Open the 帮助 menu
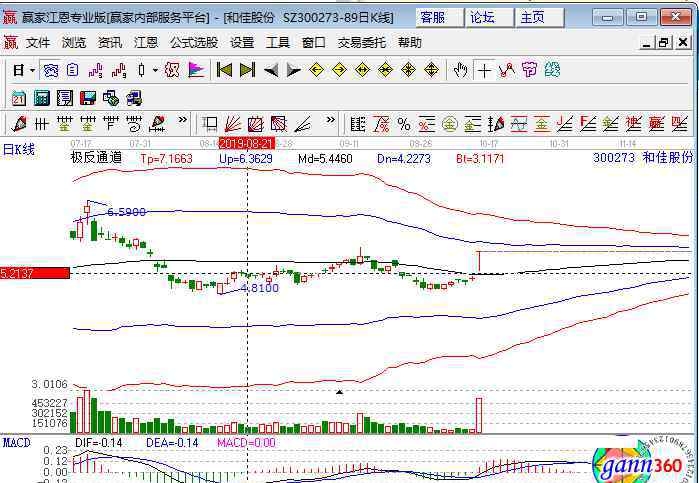Image resolution: width=699 pixels, height=483 pixels. [x=410, y=43]
